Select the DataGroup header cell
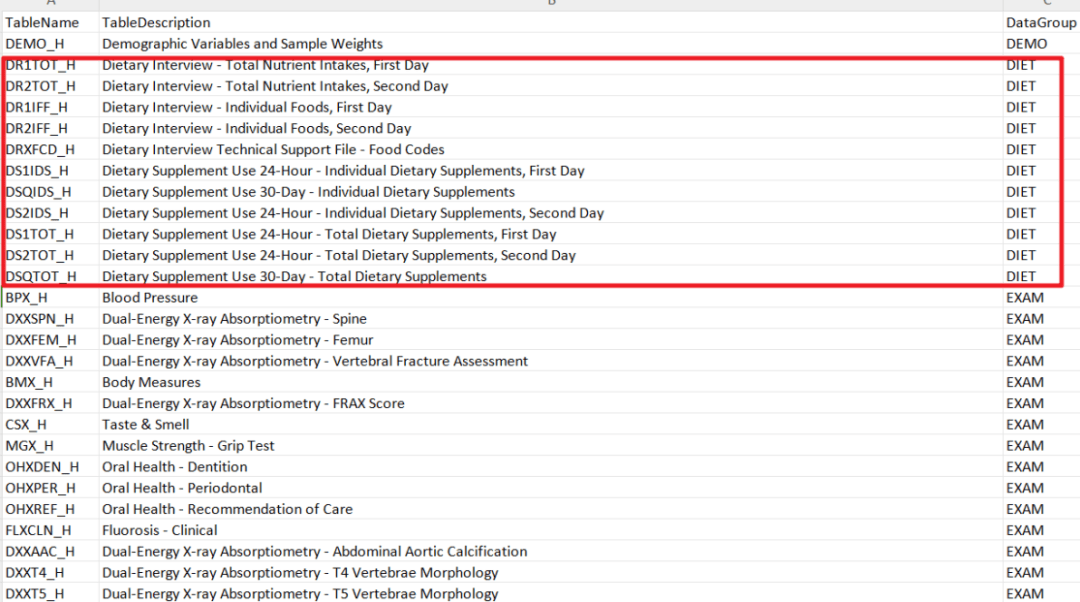The height and width of the screenshot is (602, 1080). coord(1040,22)
